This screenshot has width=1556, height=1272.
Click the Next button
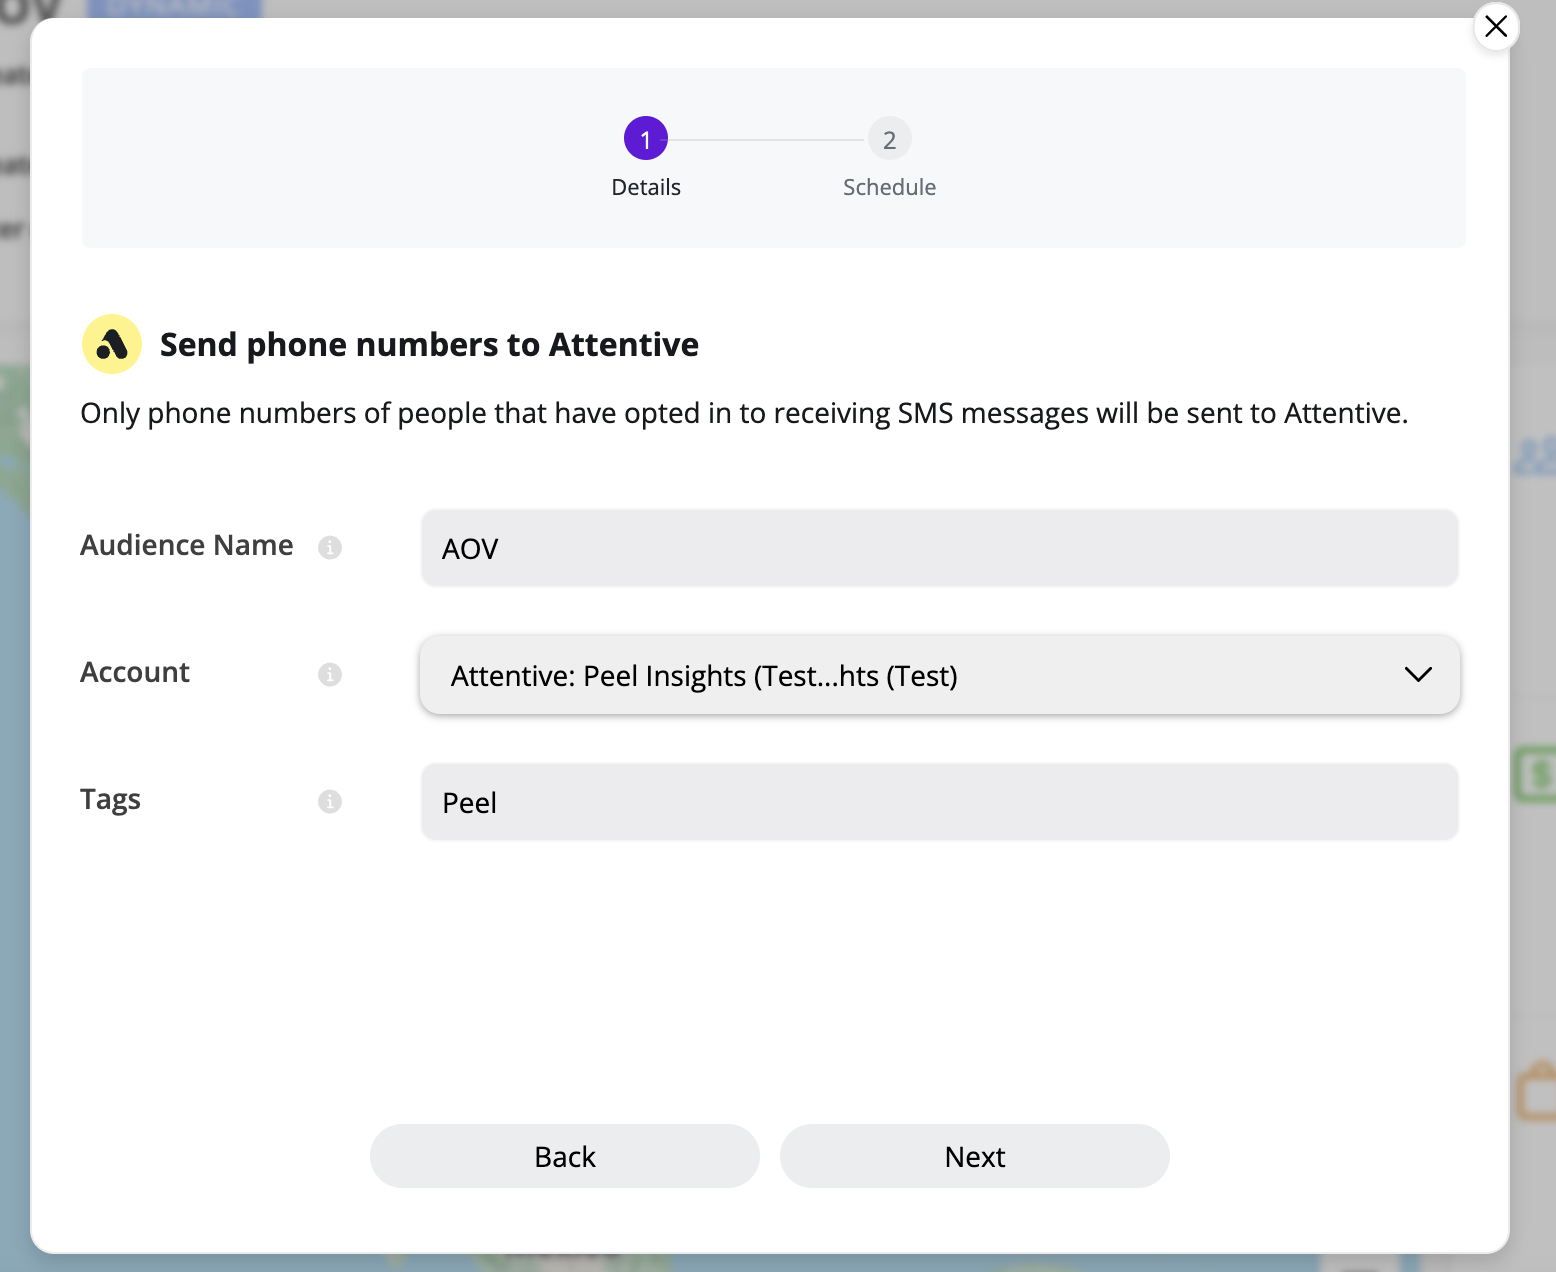pyautogui.click(x=975, y=1156)
